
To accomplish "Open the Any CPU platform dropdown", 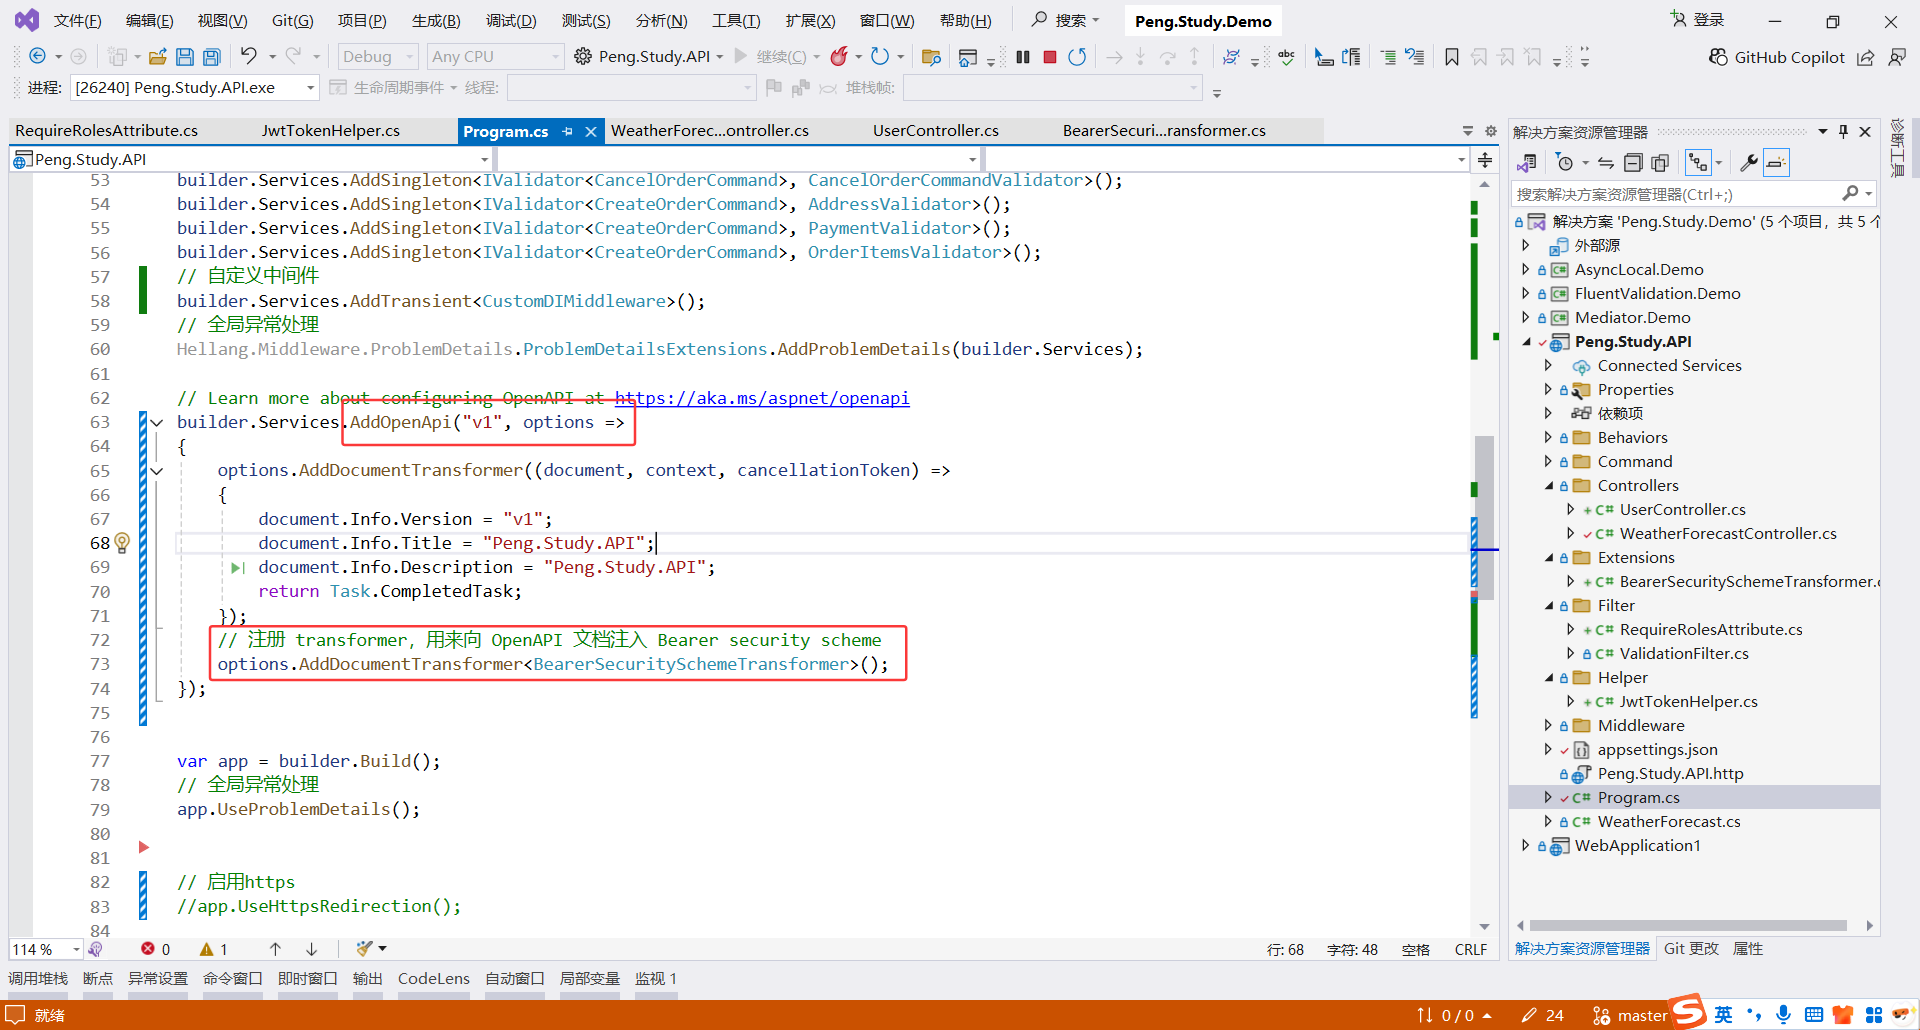I will tap(496, 57).
